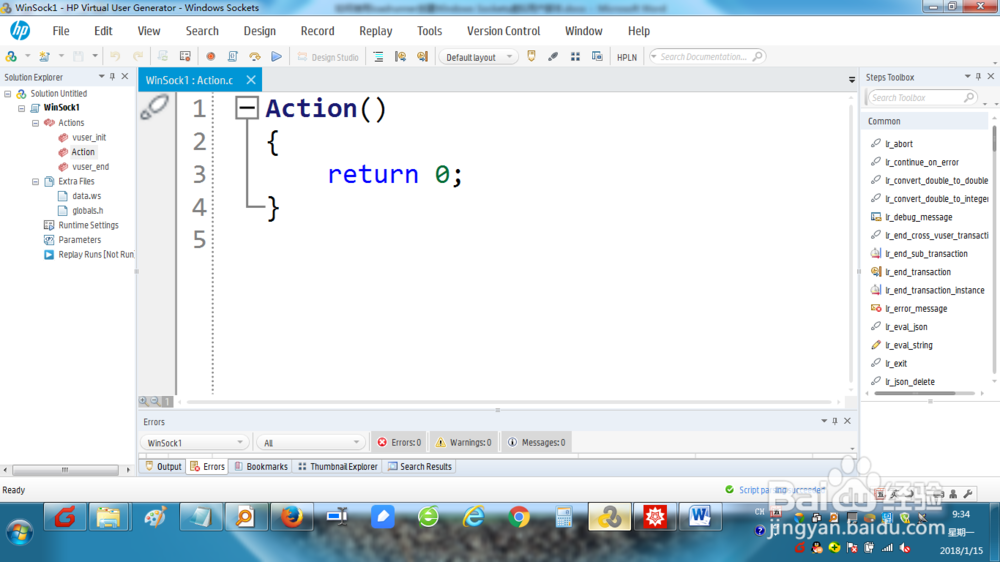Image resolution: width=1000 pixels, height=562 pixels.
Task: Click the lr_abort step icon
Action: [876, 144]
